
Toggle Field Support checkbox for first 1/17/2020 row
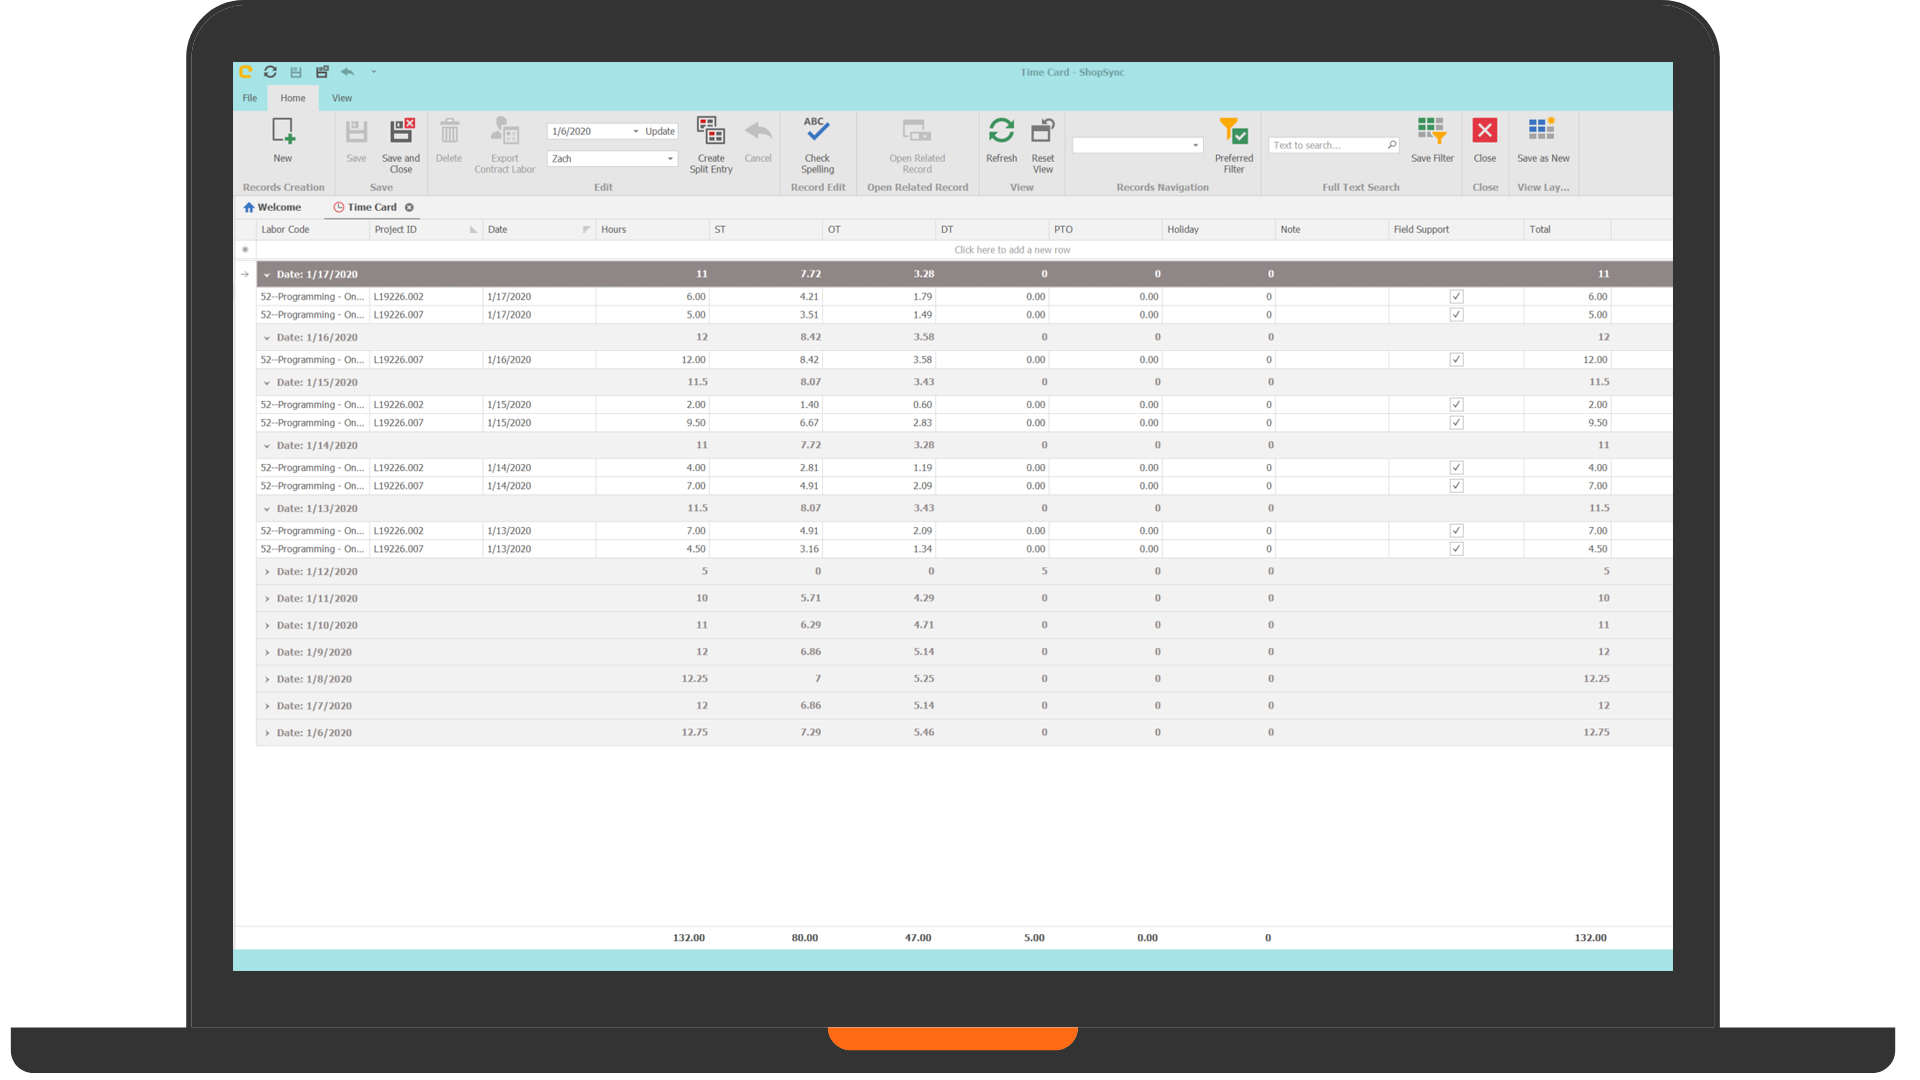coord(1457,297)
